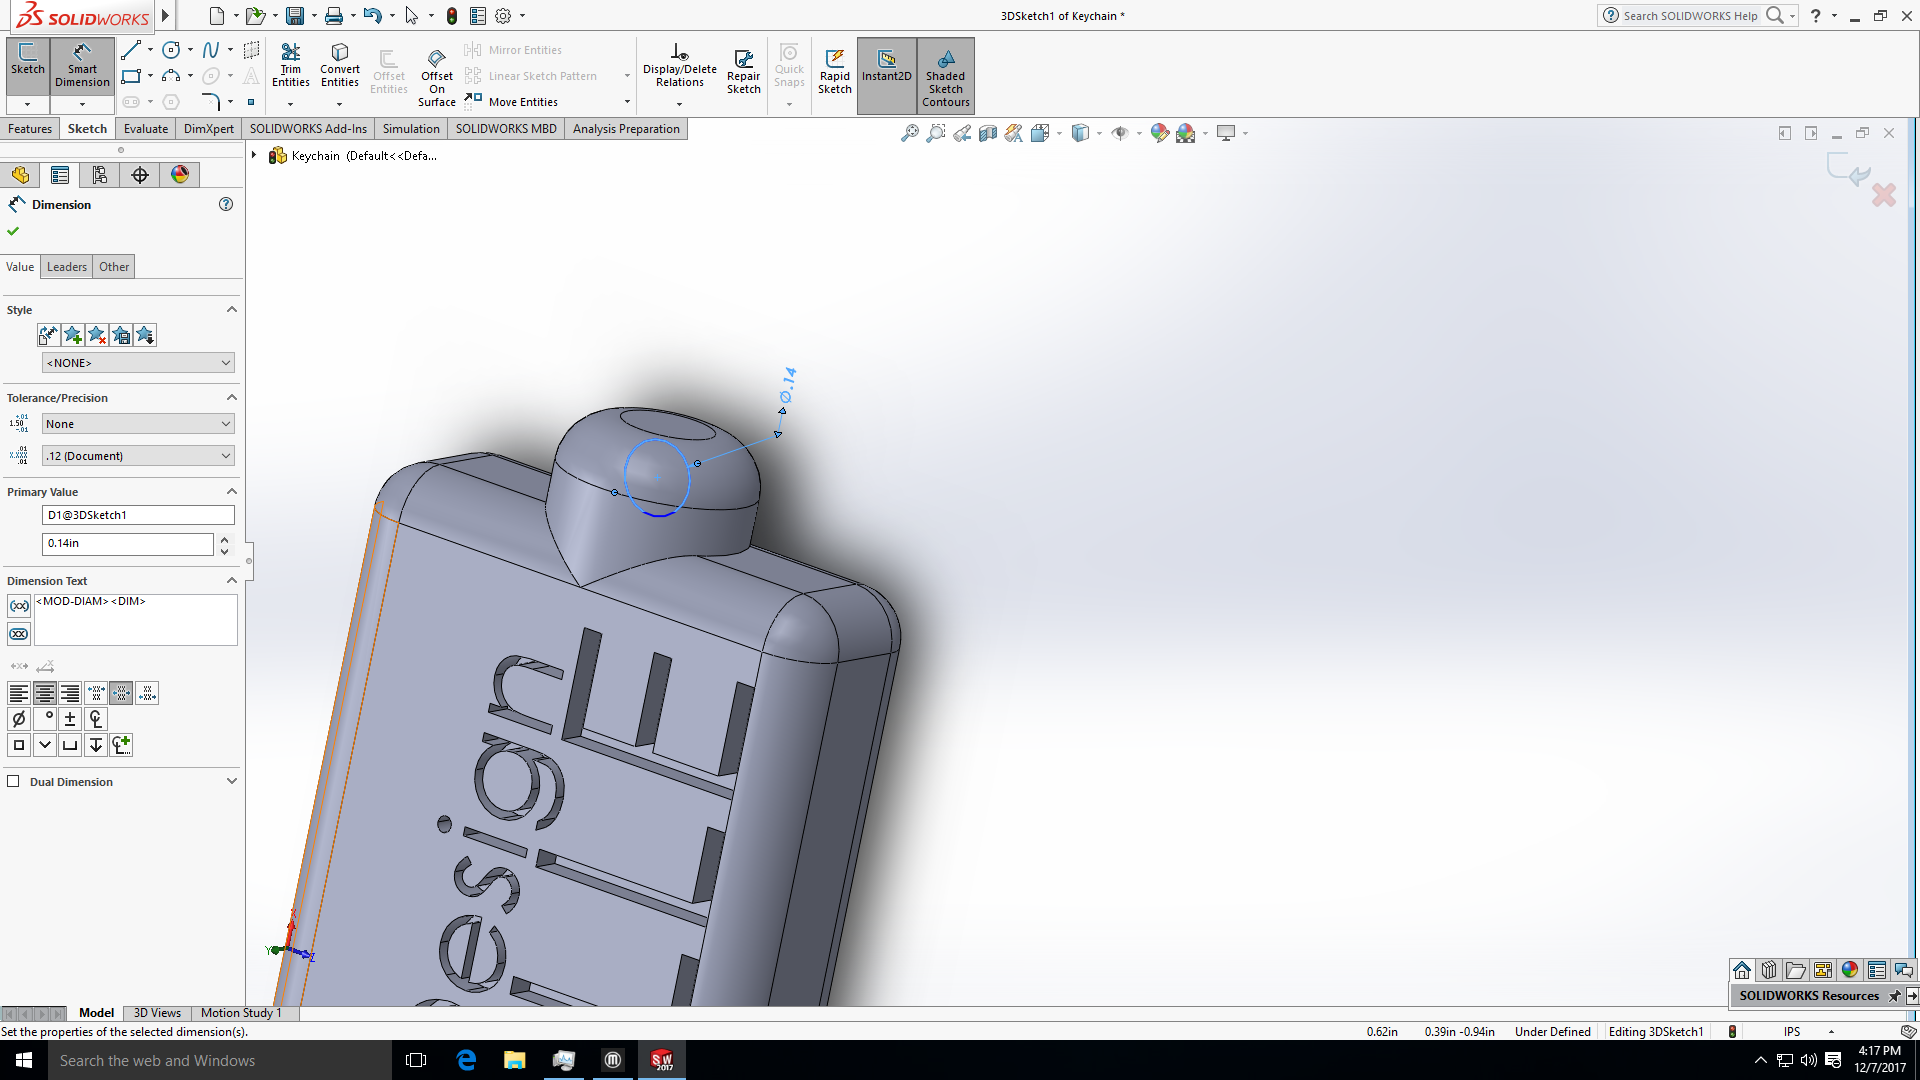The width and height of the screenshot is (1920, 1080).
Task: Increment the 0.14in dimension with the up stepper
Action: [224, 538]
